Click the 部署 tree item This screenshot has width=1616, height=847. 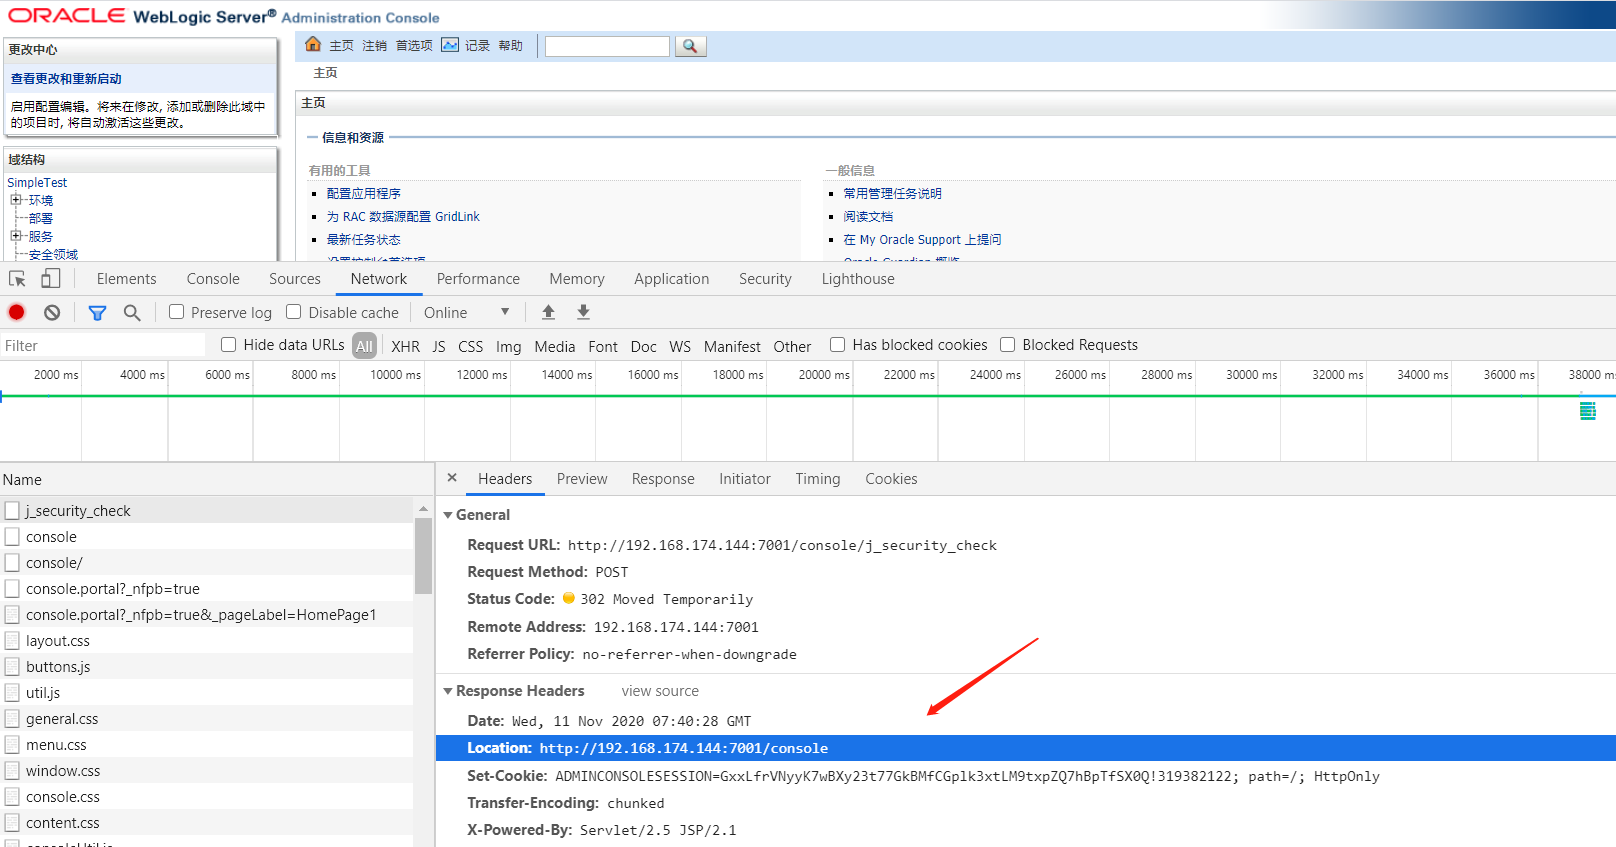(x=41, y=218)
